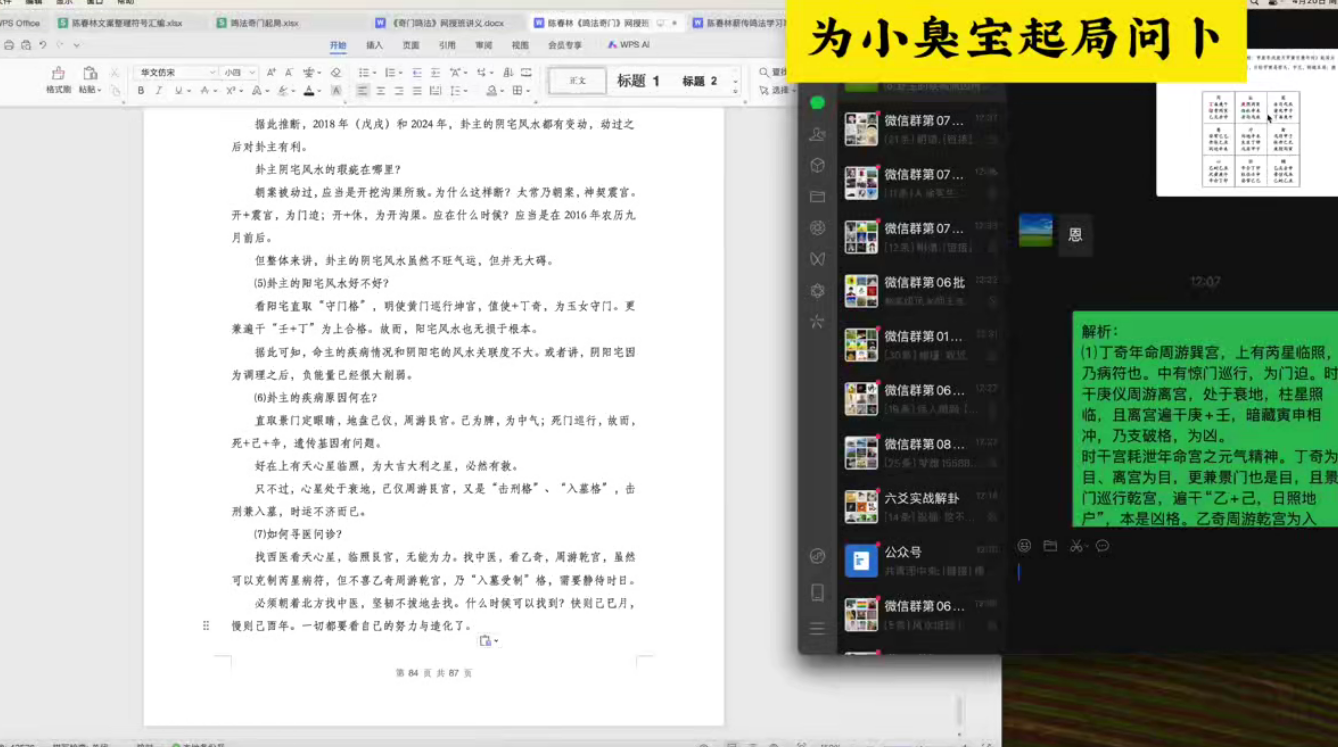
Task: Click the Paste (粘贴) clipboard icon
Action: (90, 73)
